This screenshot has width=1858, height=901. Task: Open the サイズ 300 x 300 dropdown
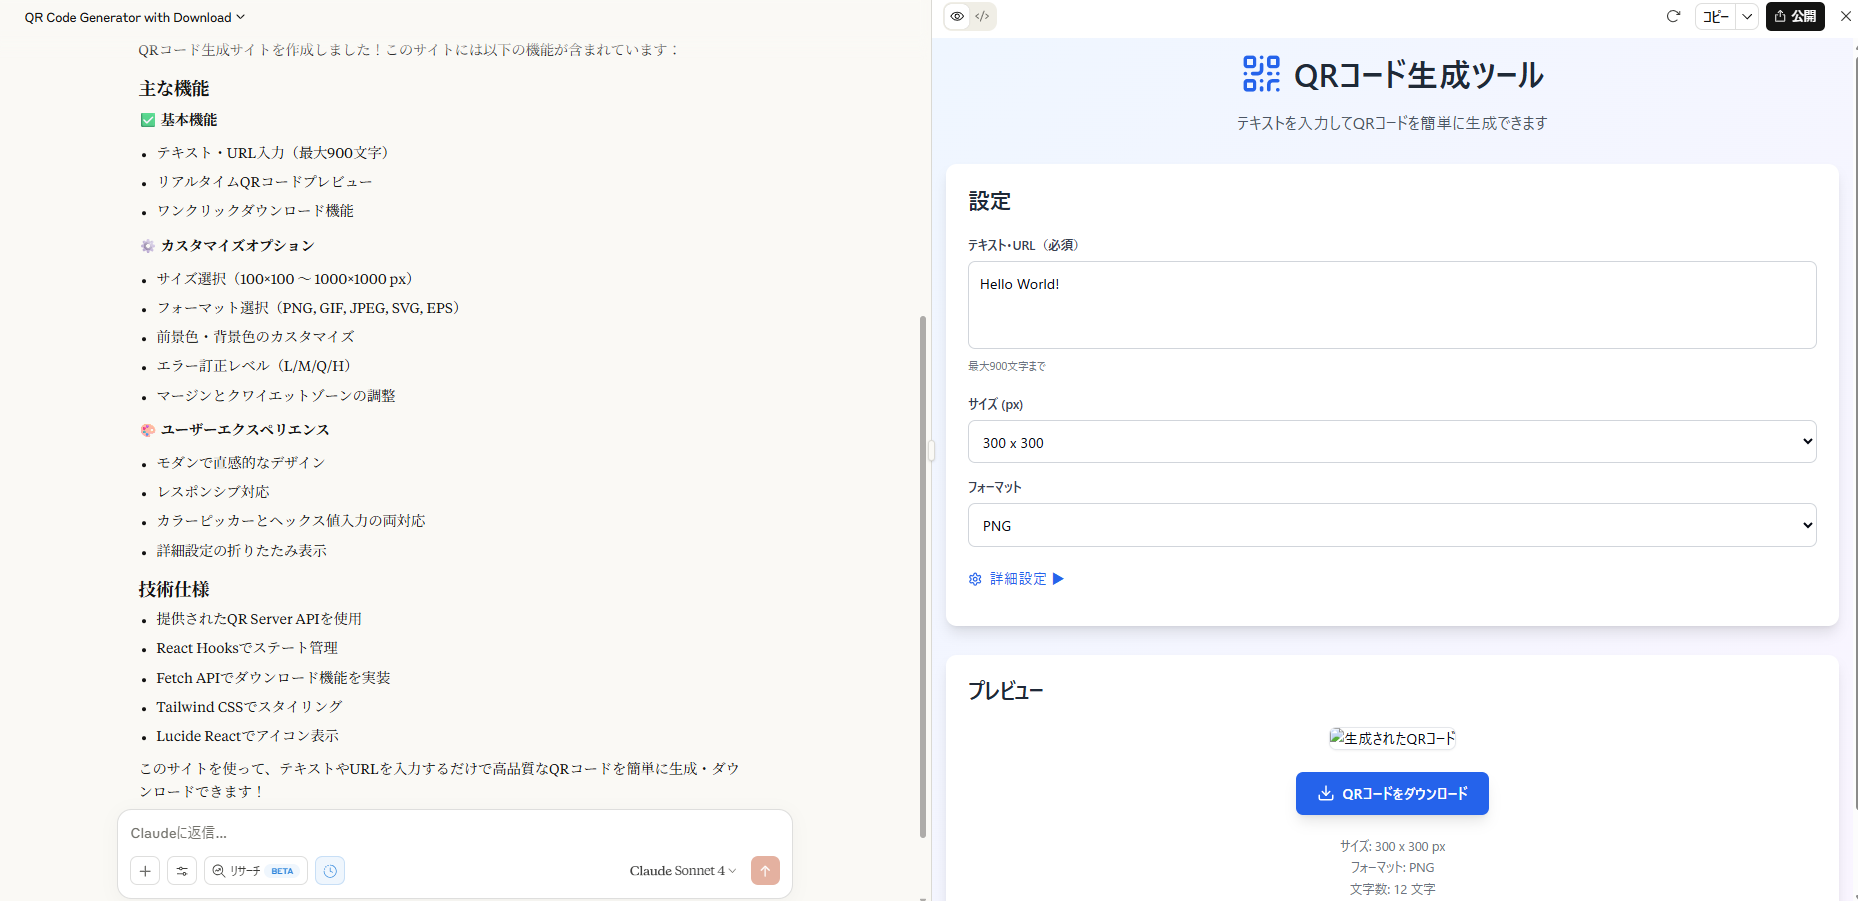pos(1392,442)
